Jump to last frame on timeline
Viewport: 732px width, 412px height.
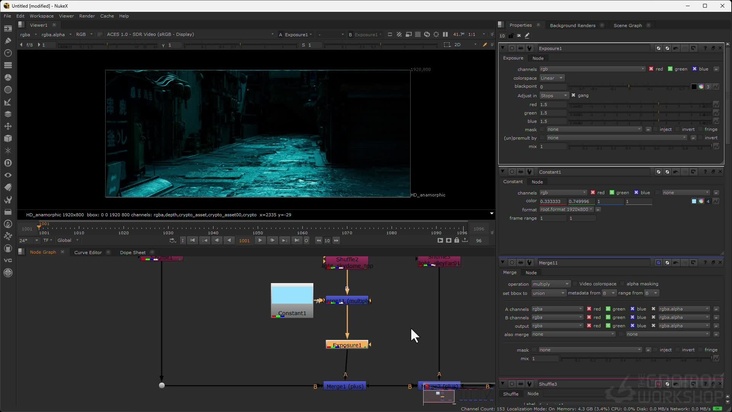(x=296, y=240)
